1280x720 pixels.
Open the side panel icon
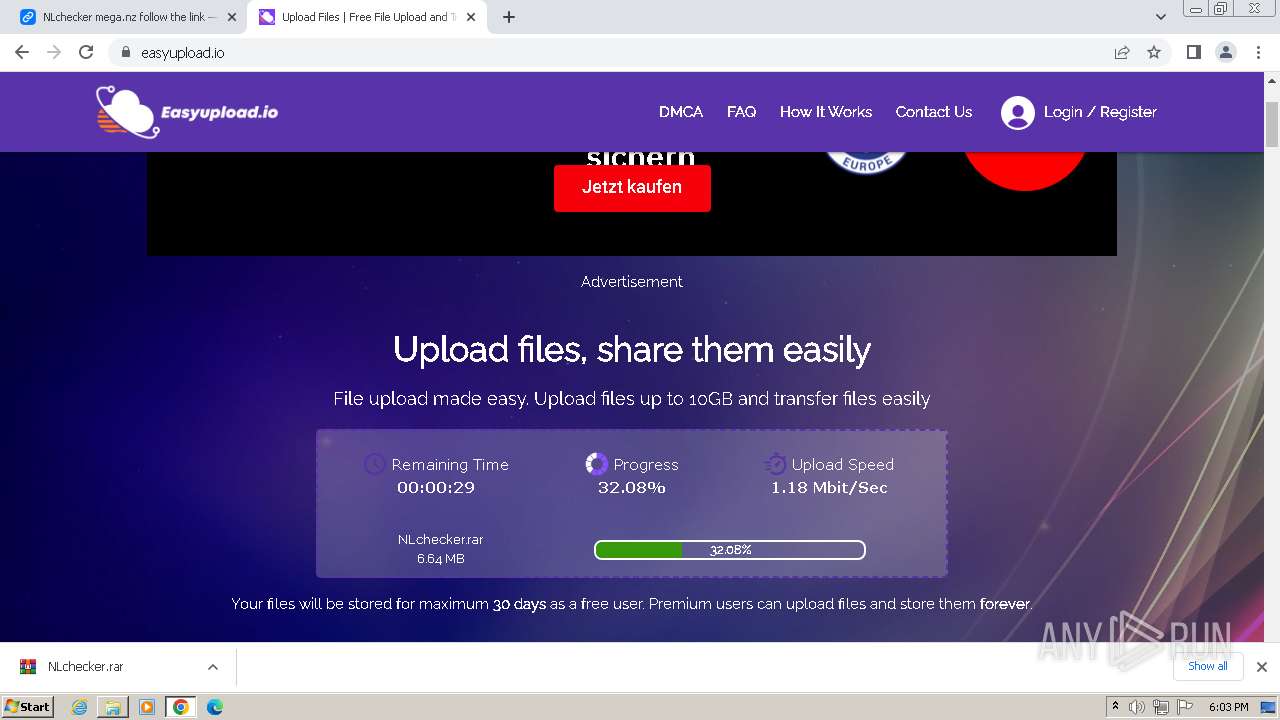coord(1193,52)
